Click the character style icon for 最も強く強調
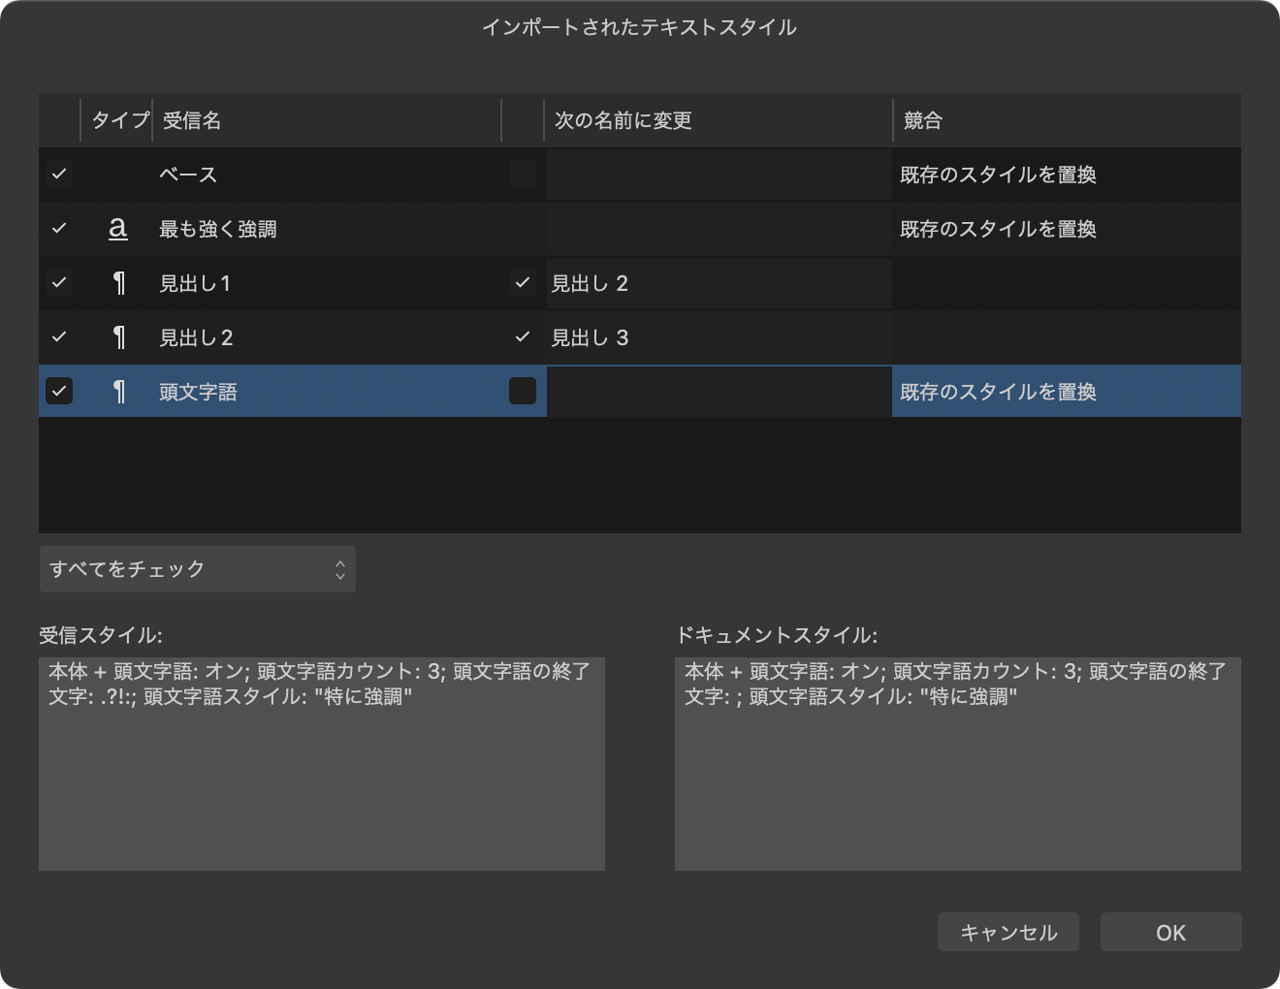The image size is (1280, 989). point(118,229)
